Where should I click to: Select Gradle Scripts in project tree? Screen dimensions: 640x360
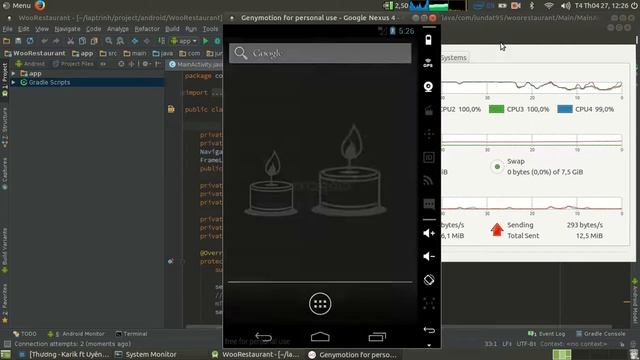point(49,82)
